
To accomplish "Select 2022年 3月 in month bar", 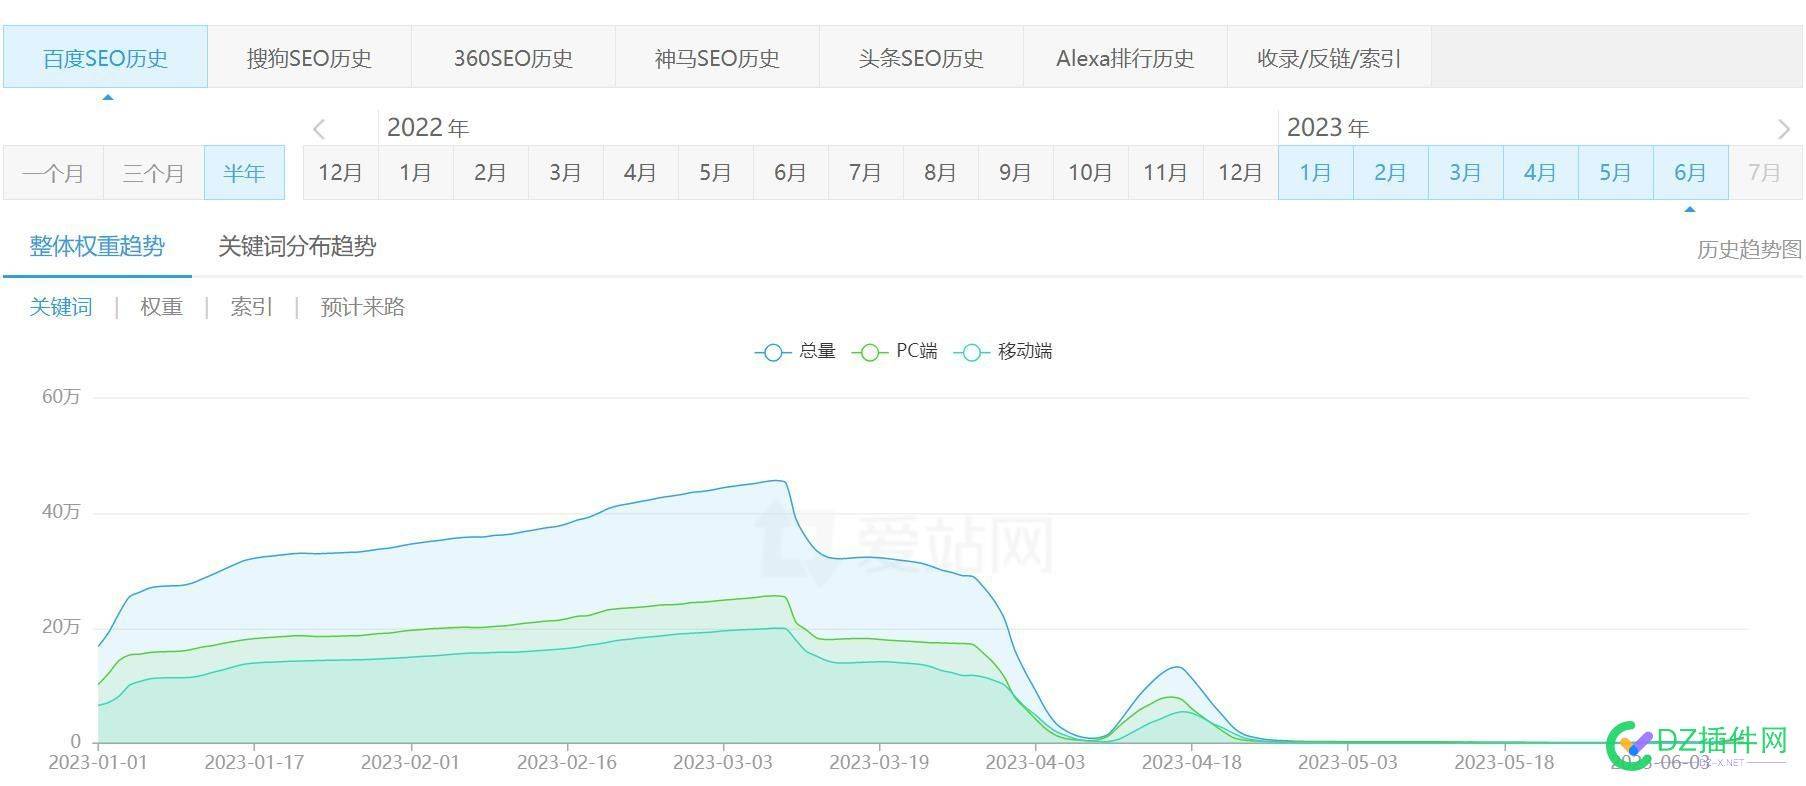I will 565,173.
